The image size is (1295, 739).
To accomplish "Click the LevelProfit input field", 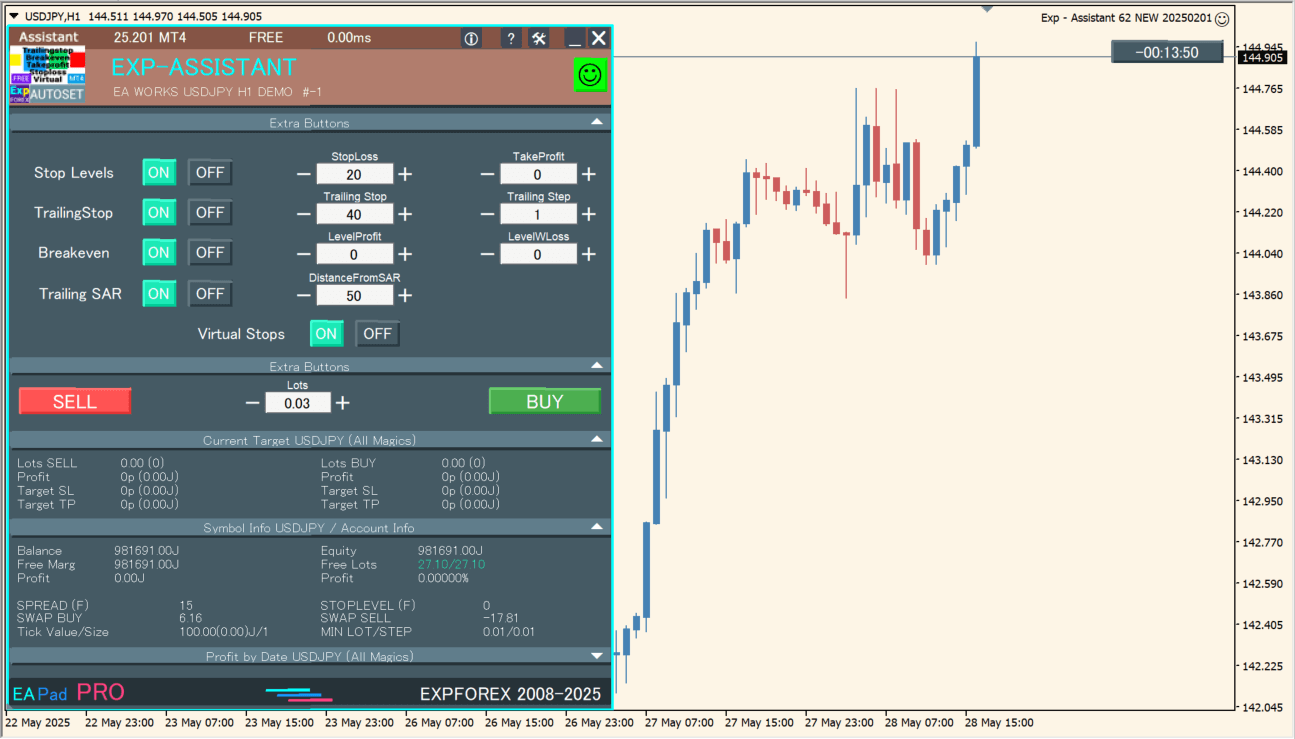I will [x=354, y=254].
